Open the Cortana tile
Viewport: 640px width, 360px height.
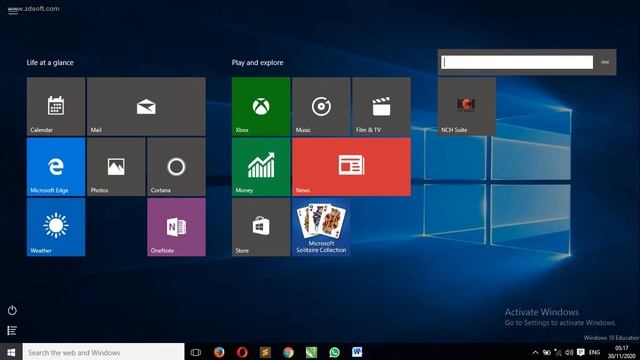[176, 167]
